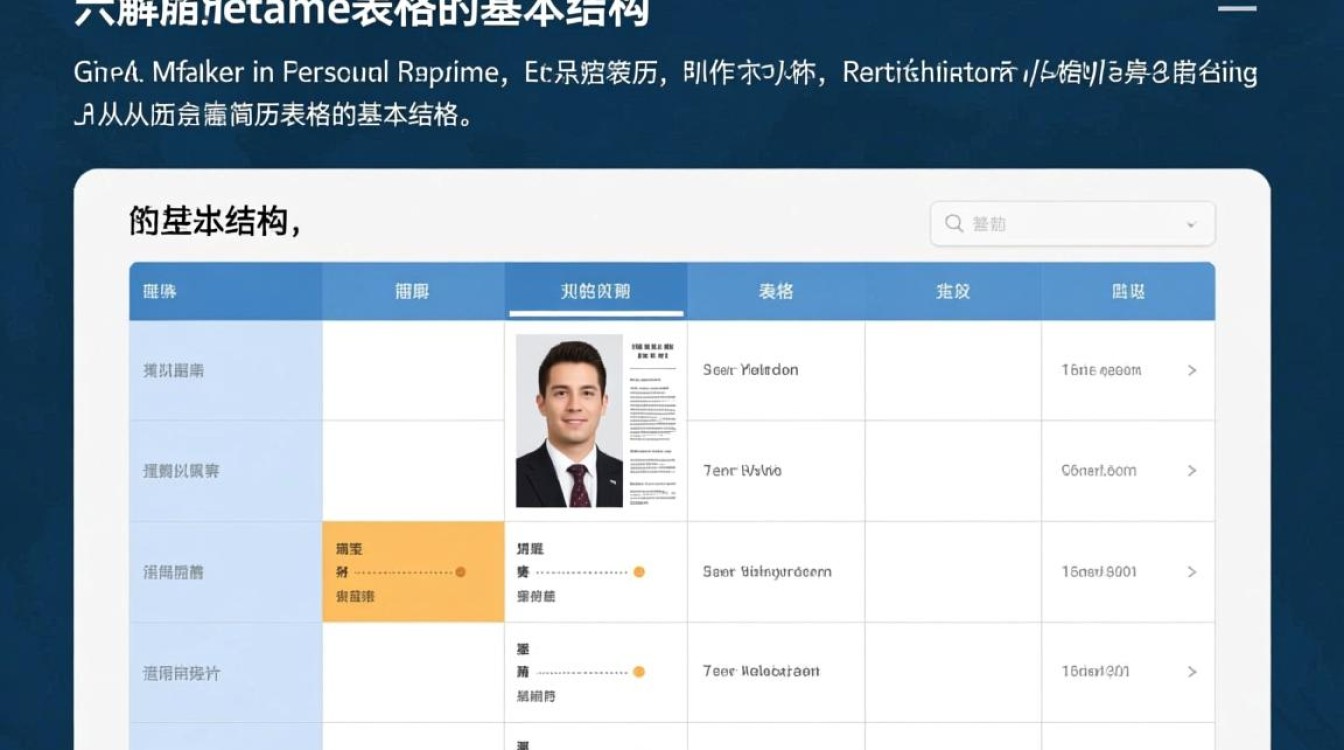Click the slider dot inside the orange cell

[460, 572]
